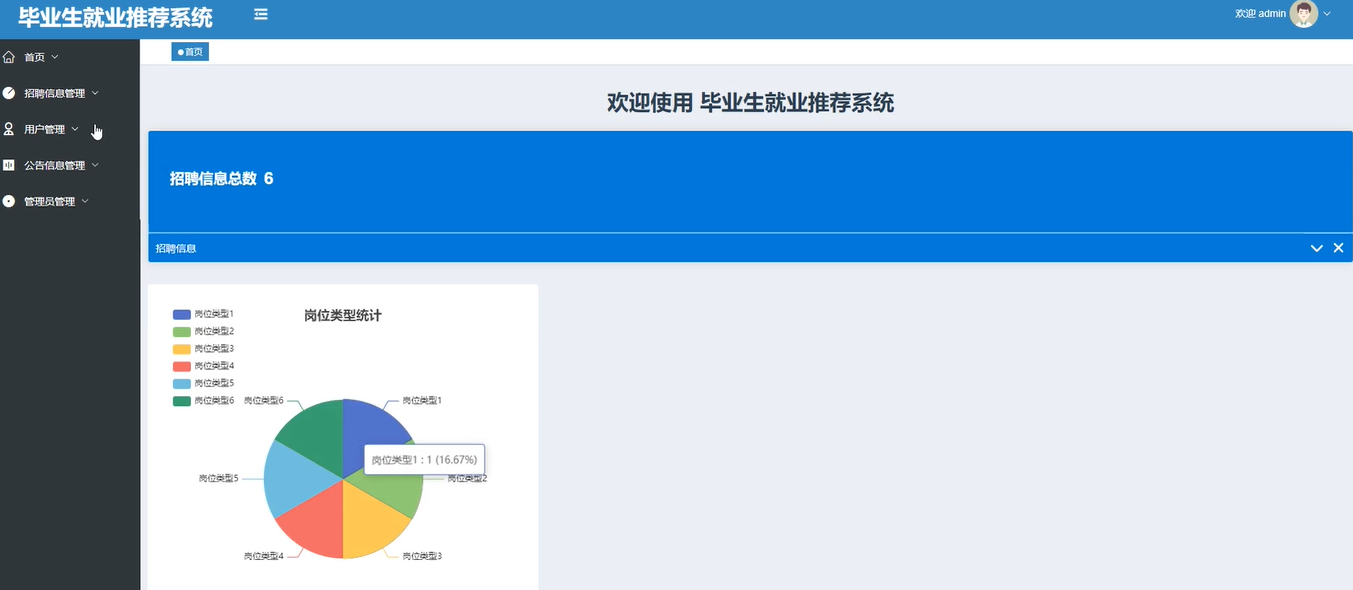Open the admin user dropdown arrow
Screen dimensions: 1353x590
point(1327,14)
